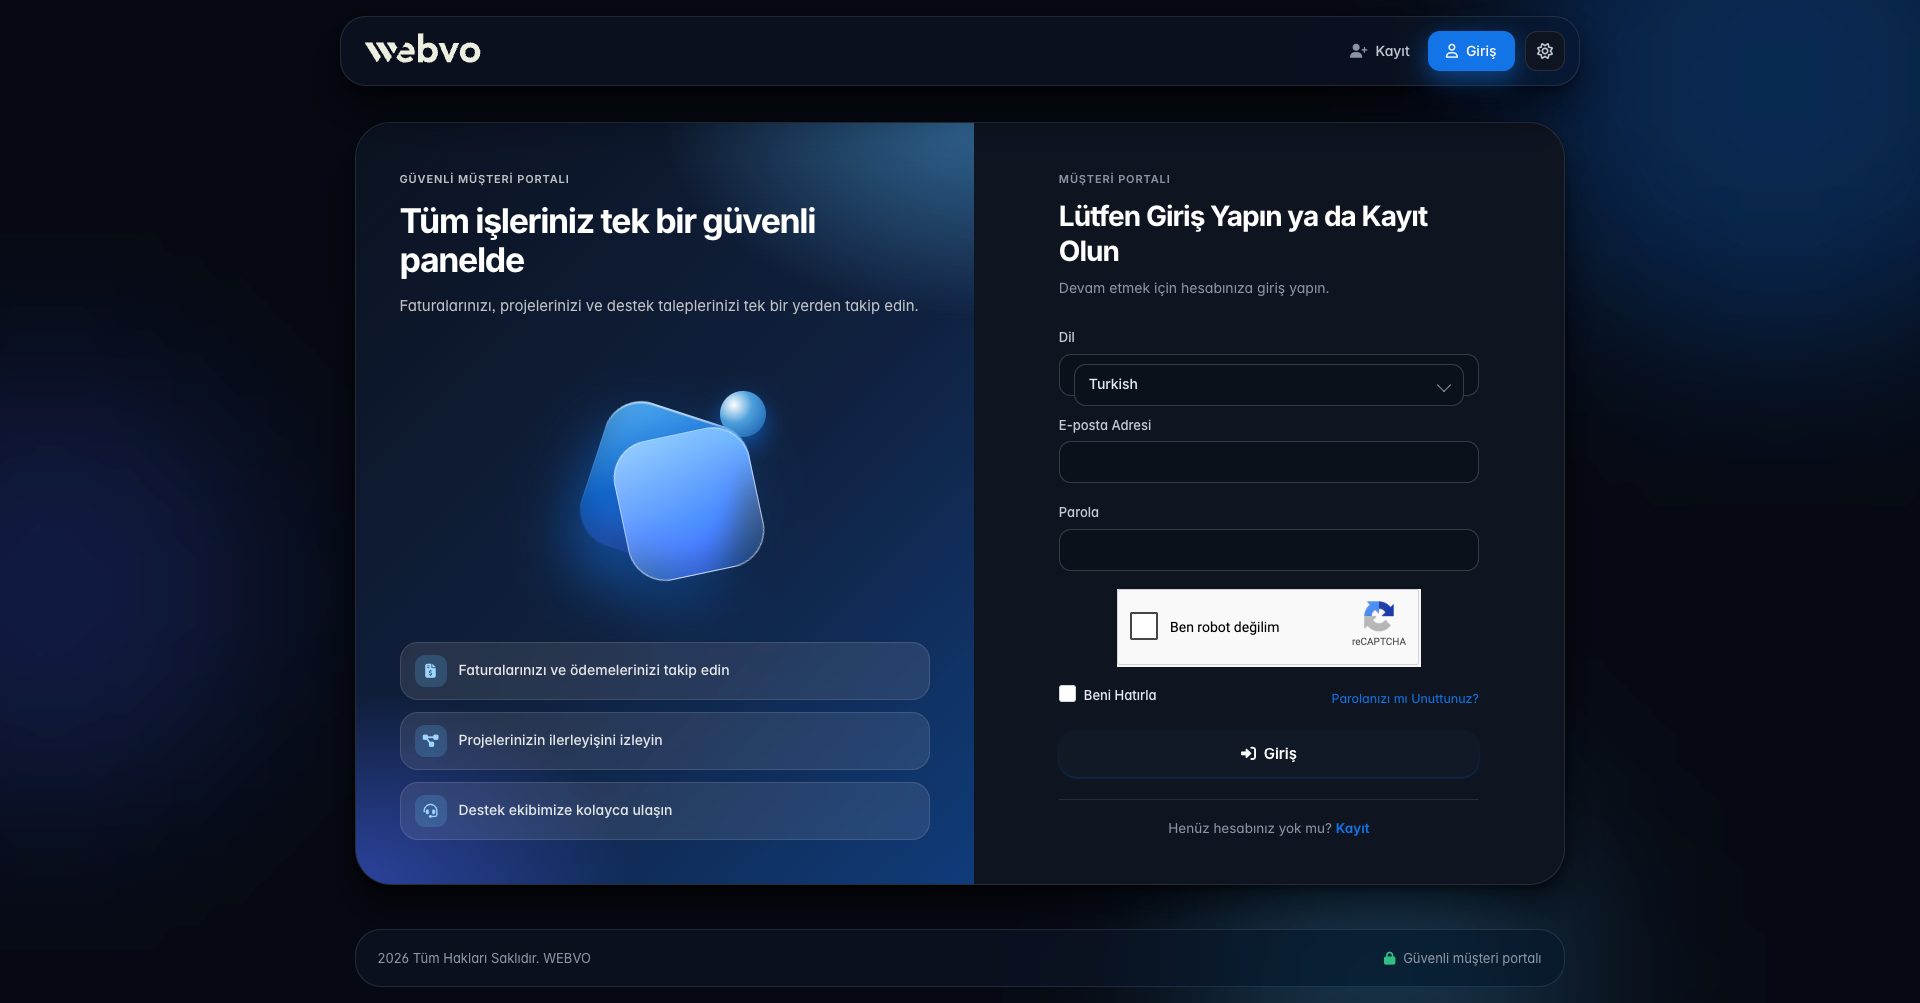1920x1003 pixels.
Task: Click Faturalarınızı ve ödemelerinizi takip edin text
Action: click(594, 670)
